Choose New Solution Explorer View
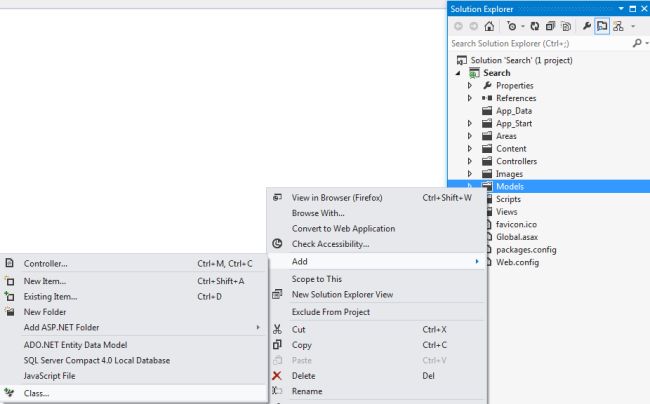Viewport: 650px width, 404px height. coord(376,295)
